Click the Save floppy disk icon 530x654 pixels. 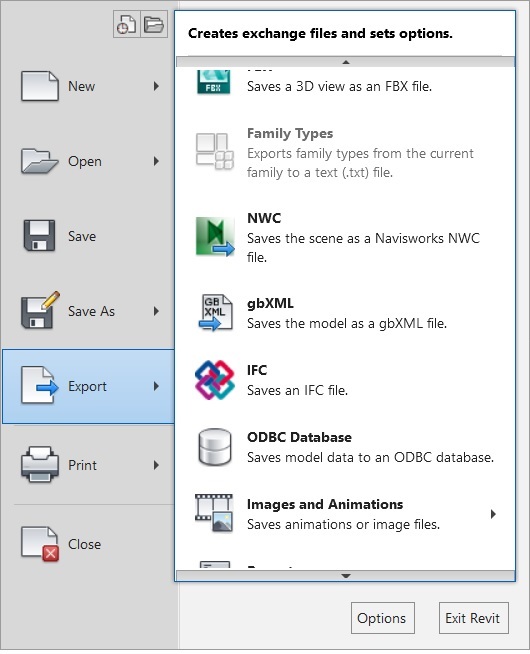point(39,236)
